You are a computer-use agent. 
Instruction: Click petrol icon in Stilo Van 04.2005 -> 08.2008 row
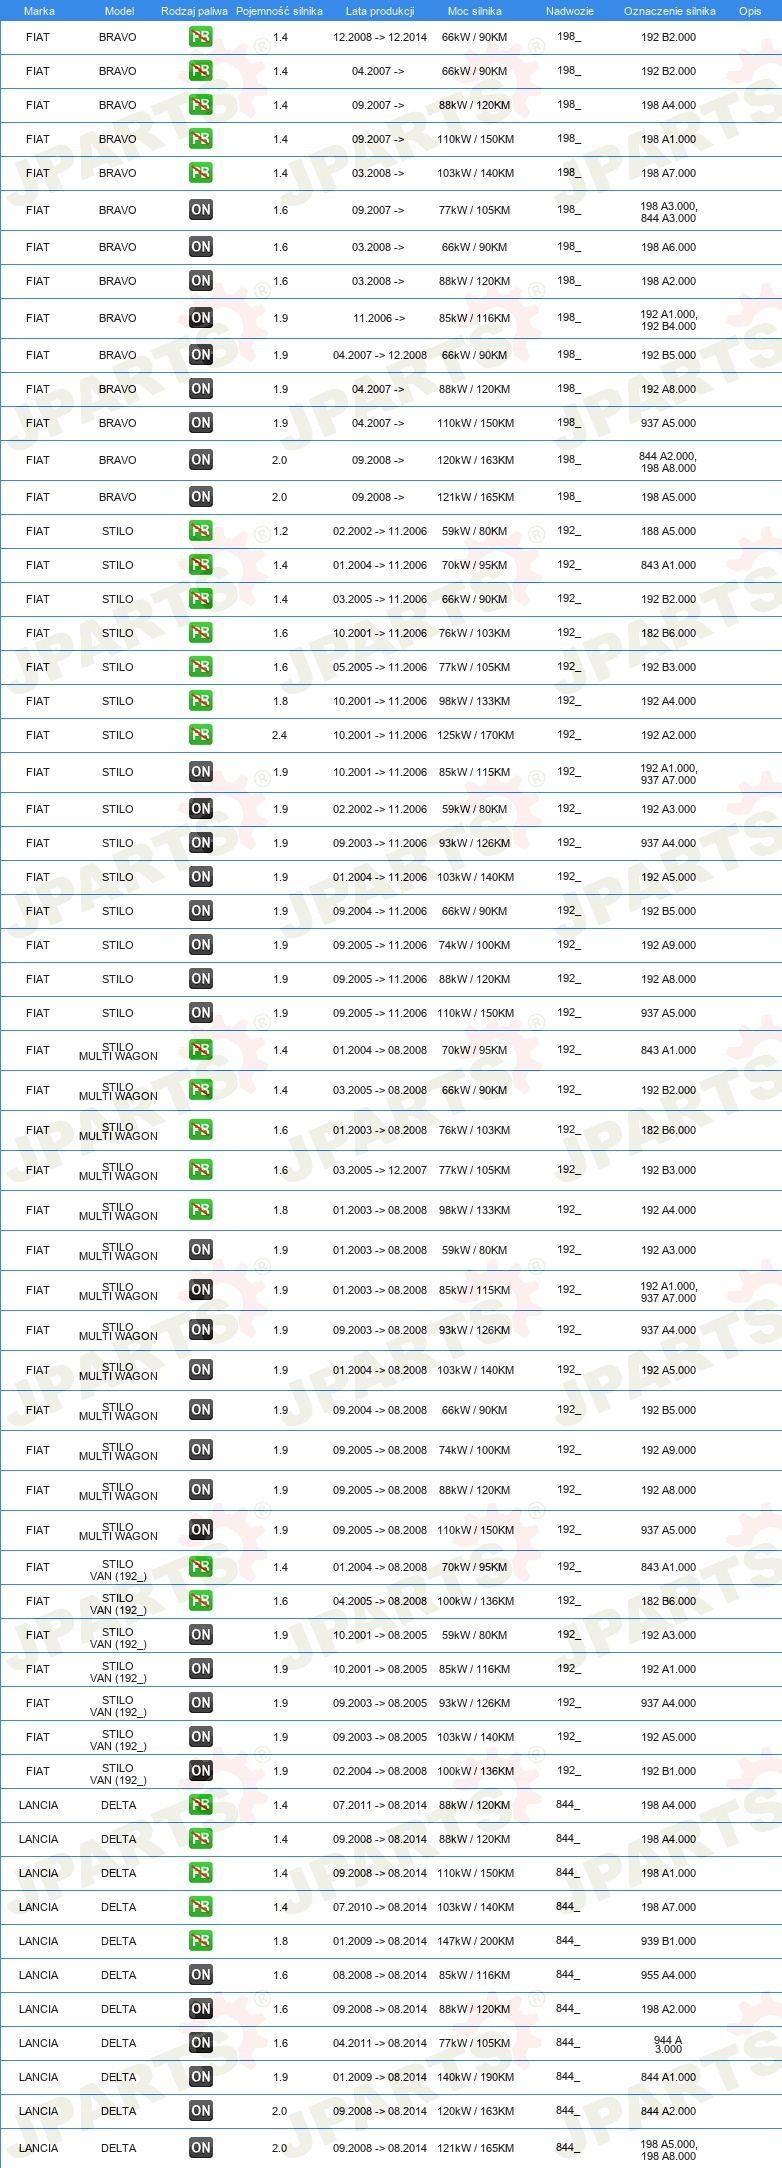pyautogui.click(x=201, y=1601)
